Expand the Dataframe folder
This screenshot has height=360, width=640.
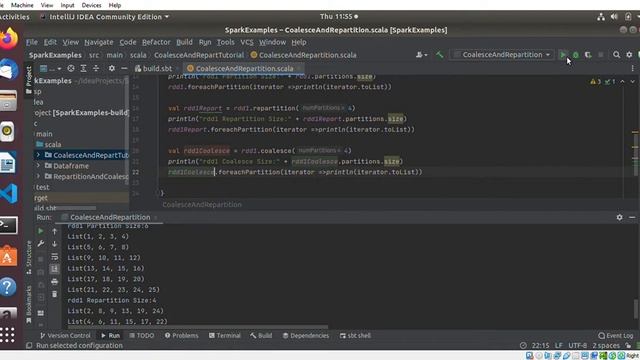point(38,166)
